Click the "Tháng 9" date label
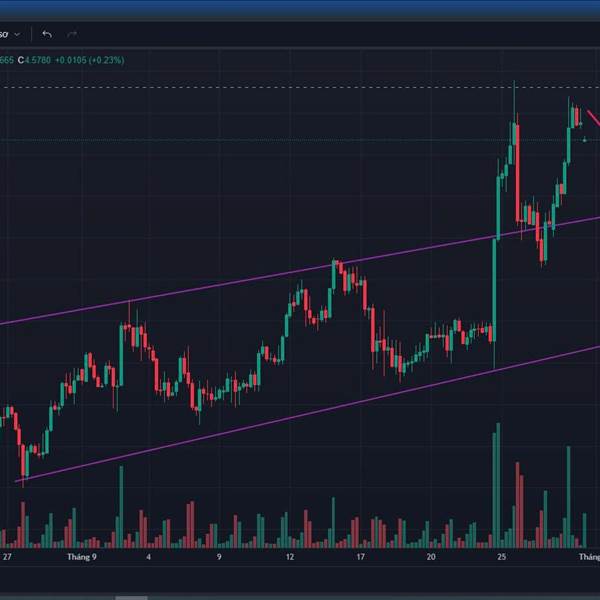The width and height of the screenshot is (600, 600). tap(82, 557)
